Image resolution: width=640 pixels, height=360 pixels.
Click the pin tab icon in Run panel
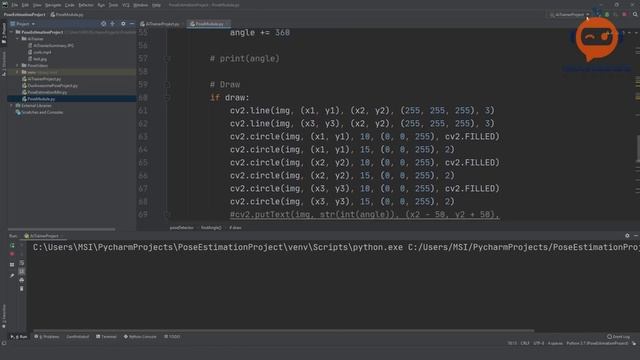tap(12, 276)
